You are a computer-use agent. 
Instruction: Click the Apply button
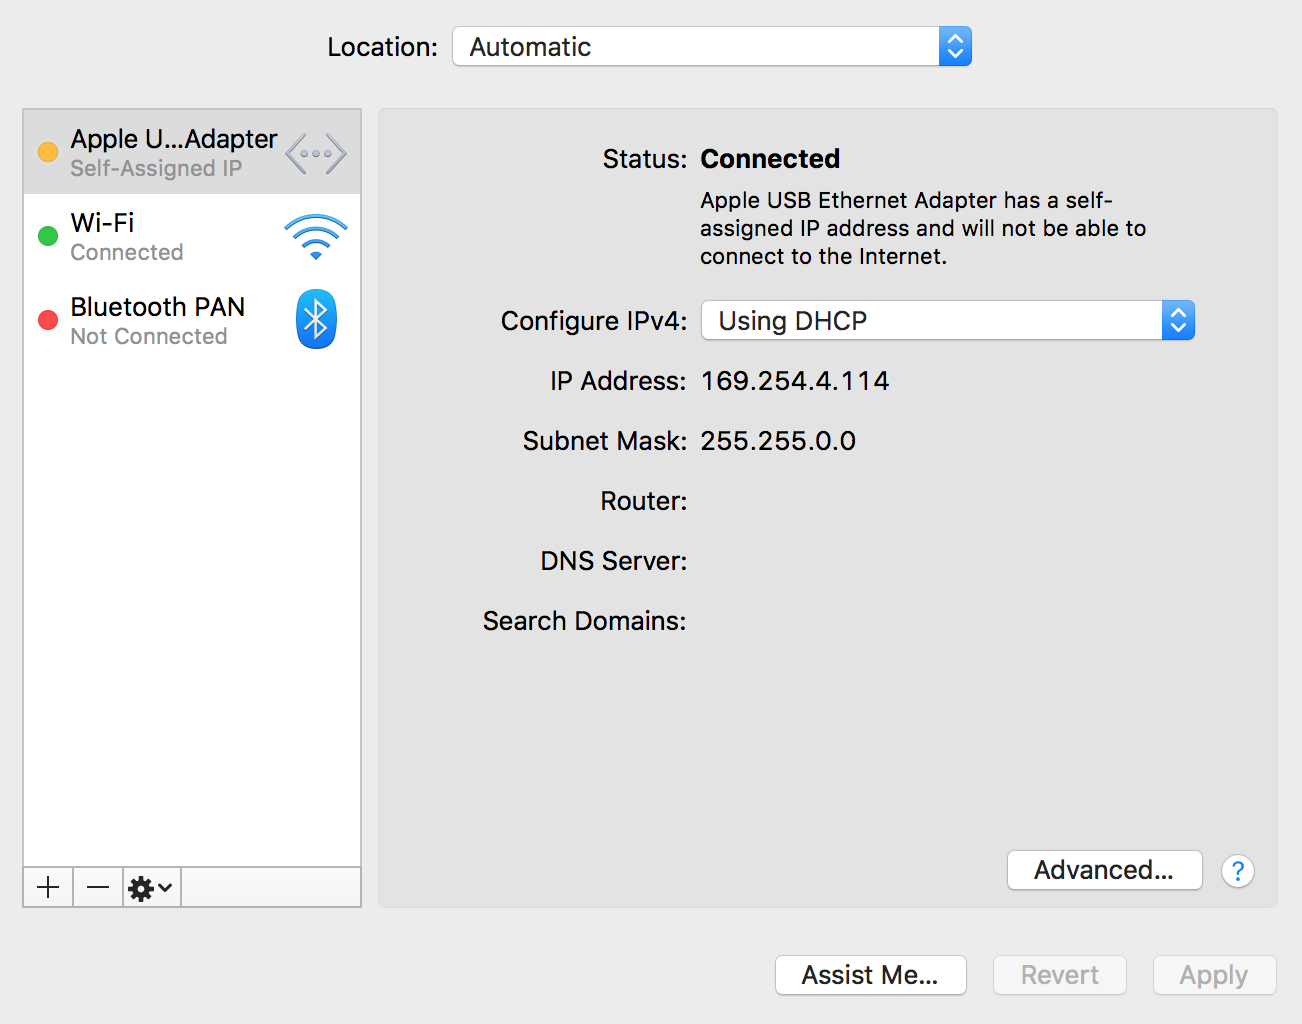click(x=1214, y=975)
